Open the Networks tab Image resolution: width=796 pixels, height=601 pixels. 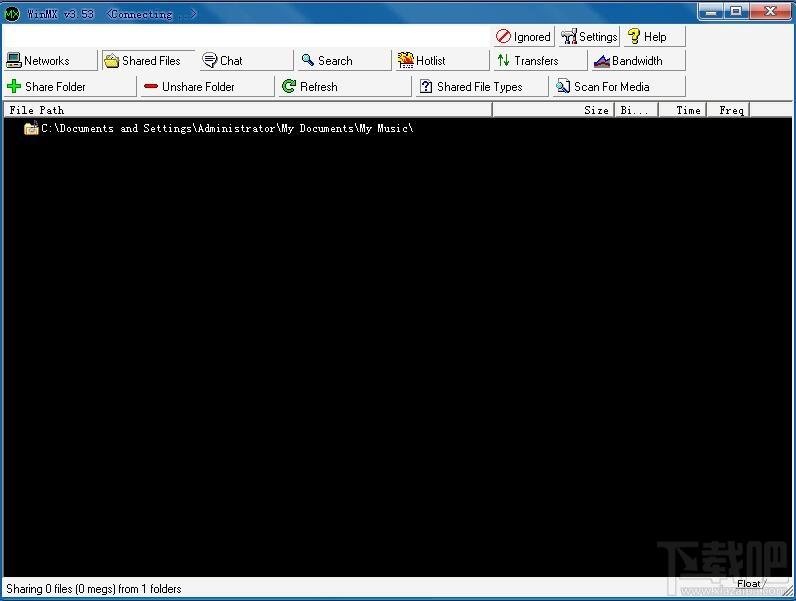50,60
